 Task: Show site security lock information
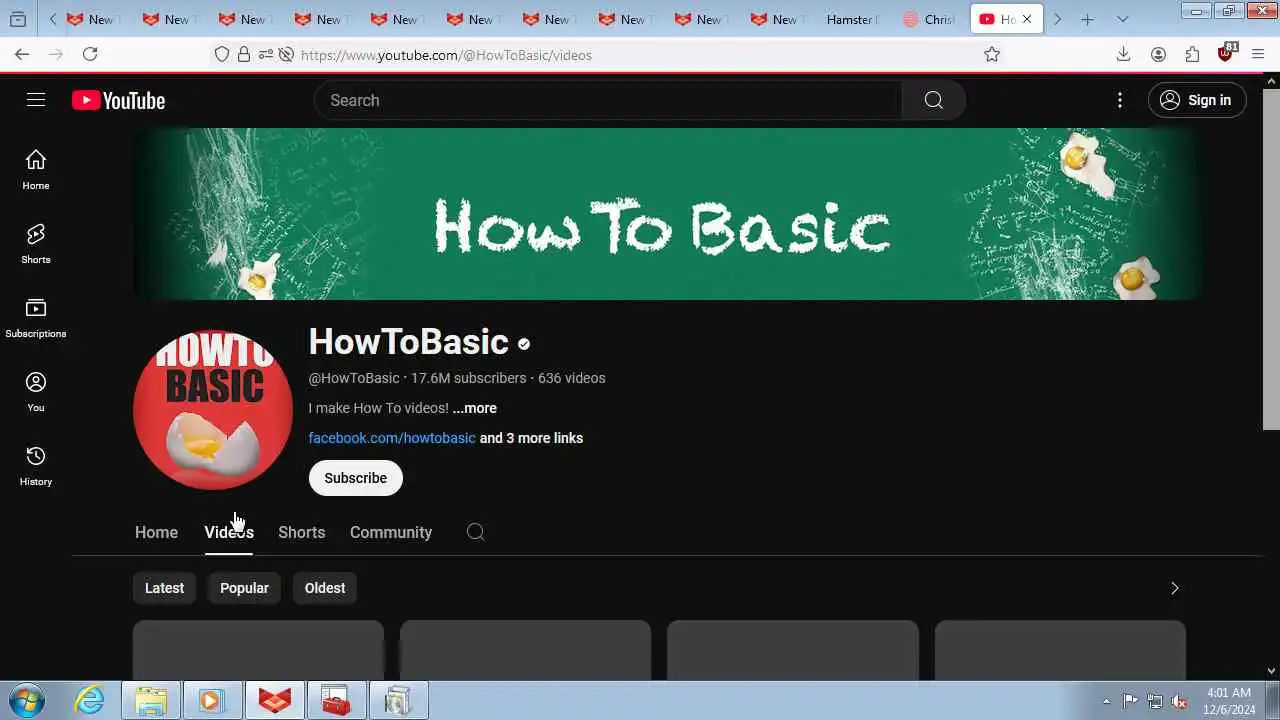[244, 55]
